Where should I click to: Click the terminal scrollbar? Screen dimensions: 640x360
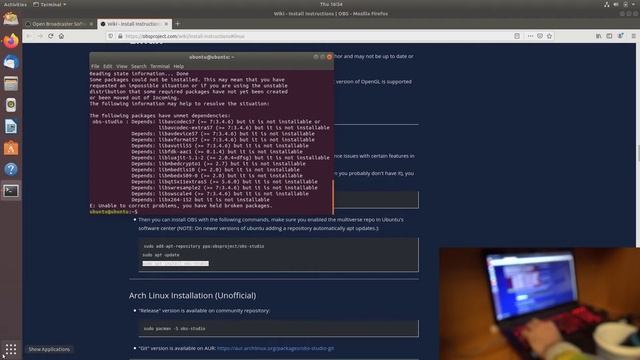click(x=333, y=196)
